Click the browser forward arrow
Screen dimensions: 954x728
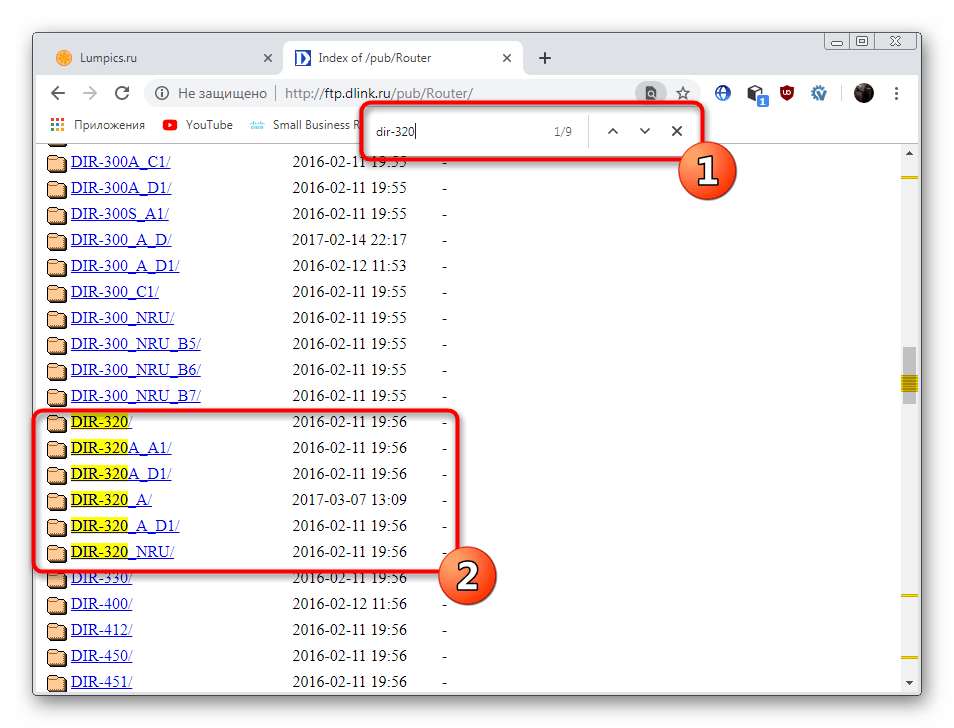coord(90,93)
